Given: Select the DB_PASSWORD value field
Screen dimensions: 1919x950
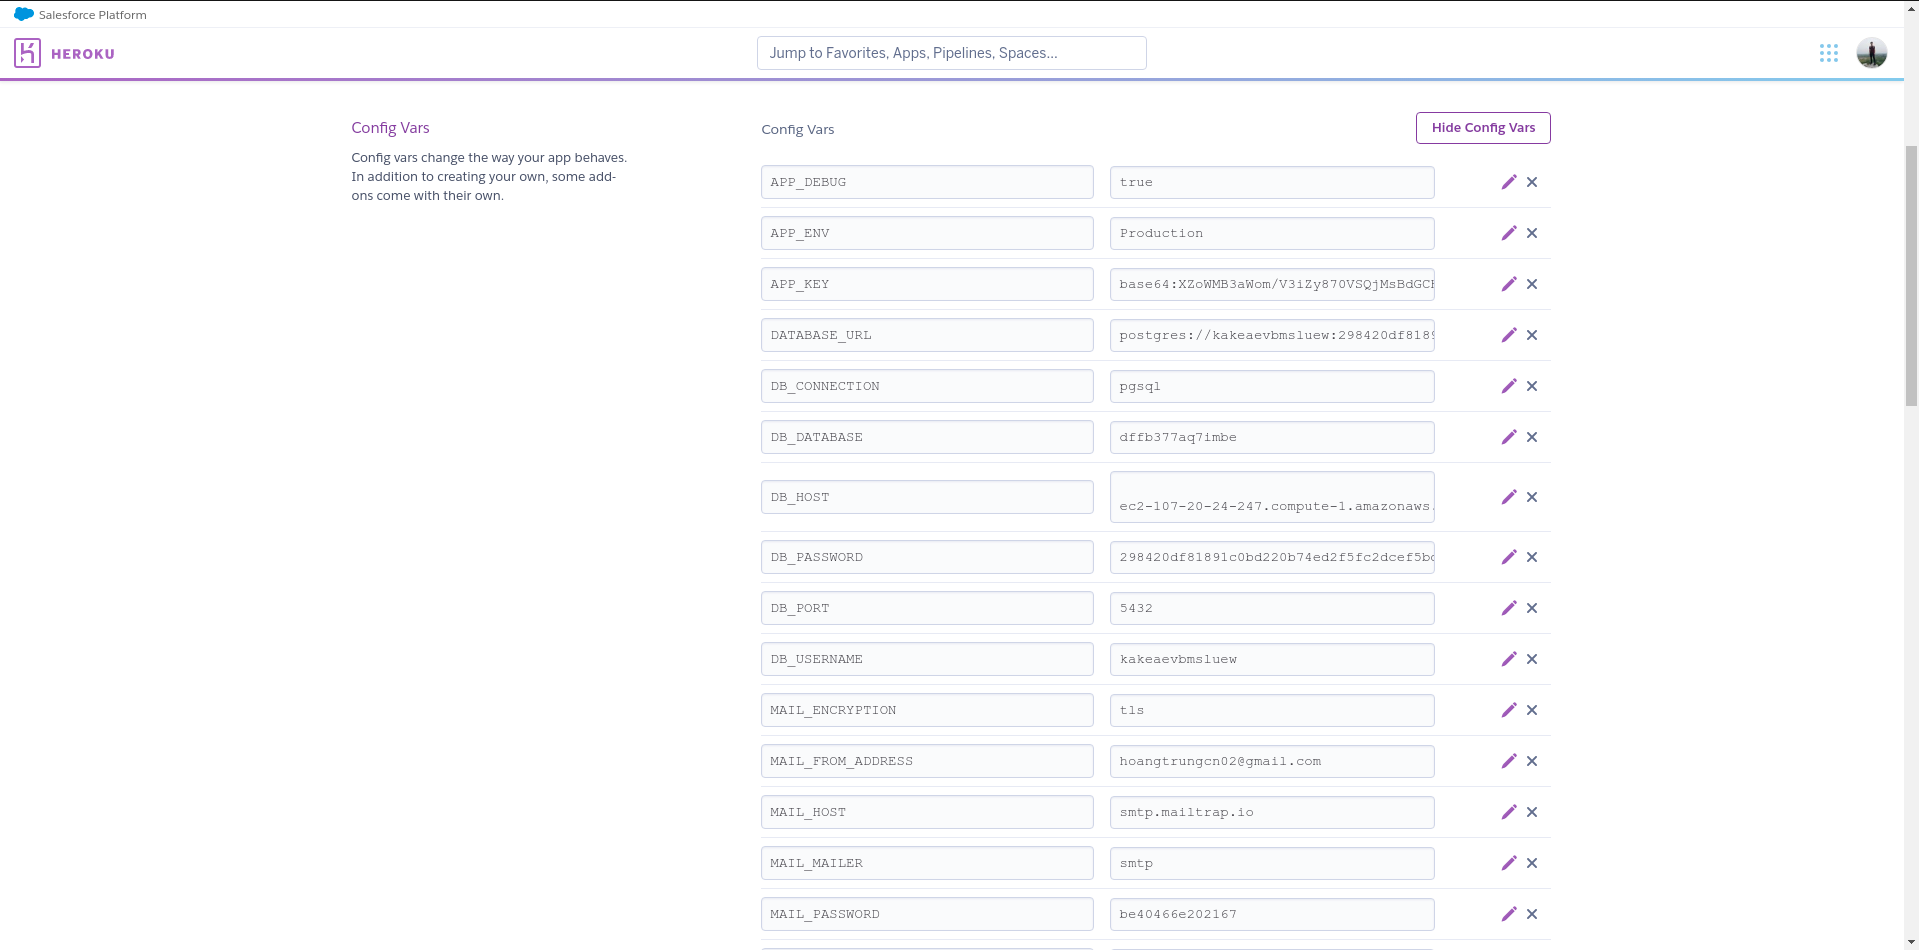Looking at the screenshot, I should 1271,557.
